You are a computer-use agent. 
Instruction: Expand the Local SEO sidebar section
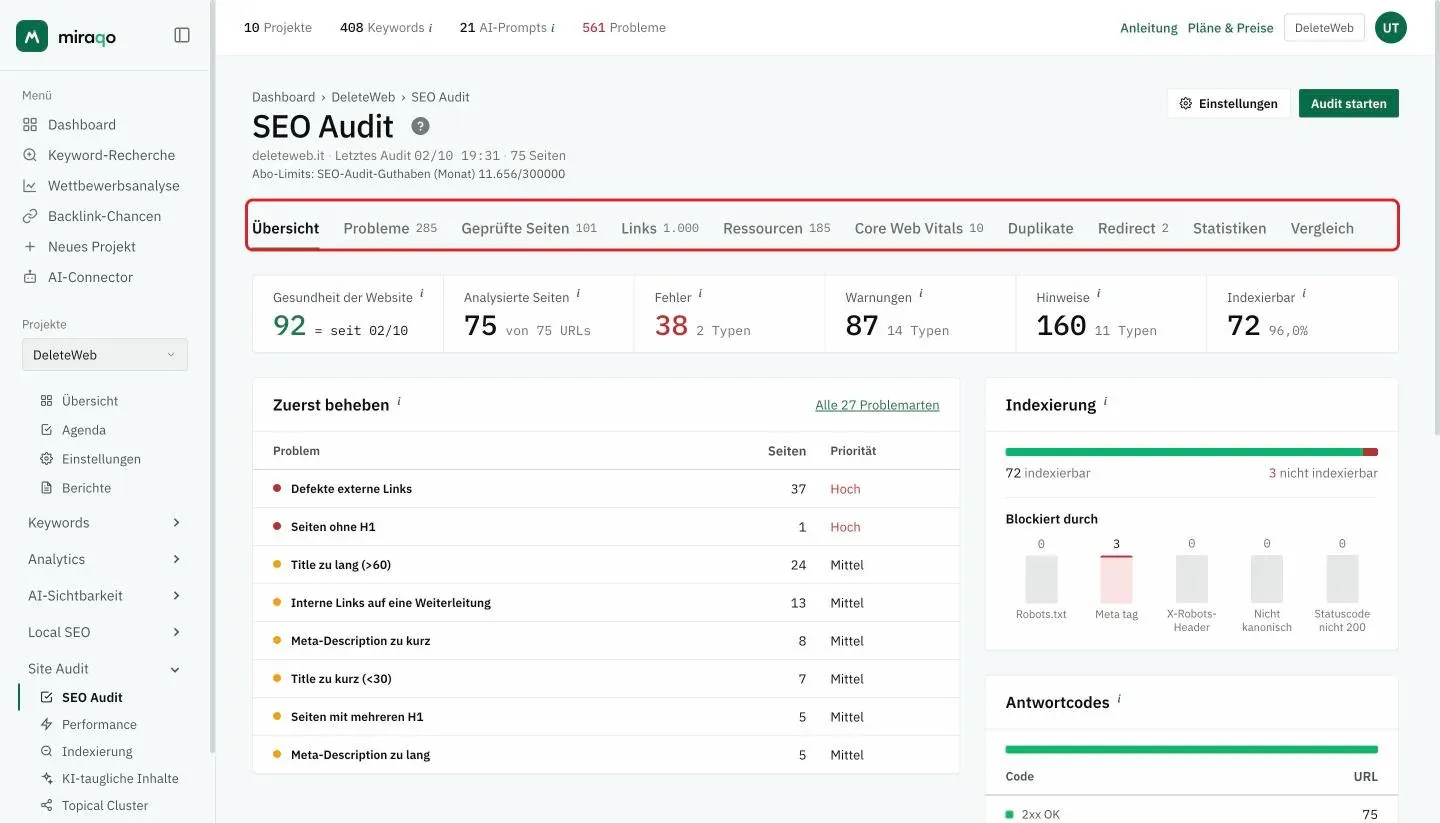point(105,632)
